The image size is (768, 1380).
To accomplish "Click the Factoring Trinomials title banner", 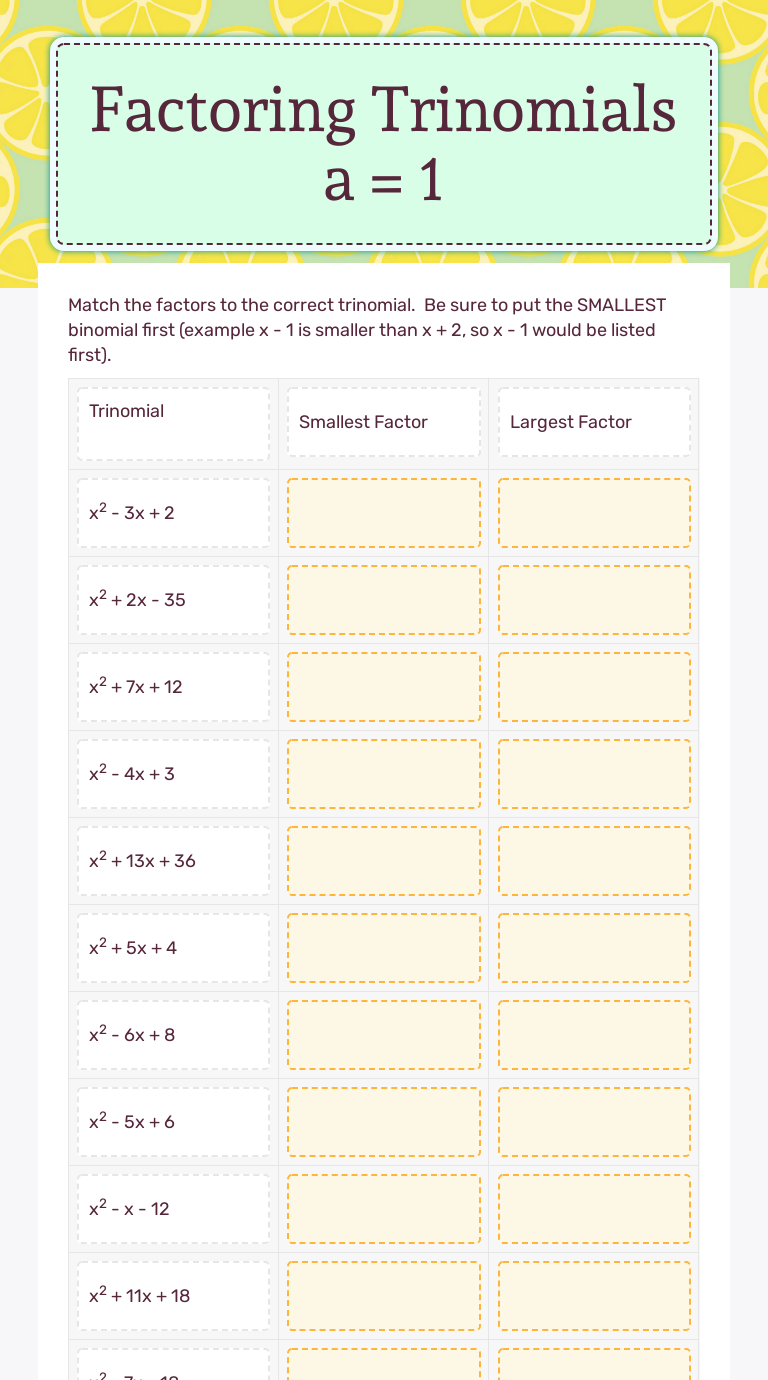I will (384, 143).
